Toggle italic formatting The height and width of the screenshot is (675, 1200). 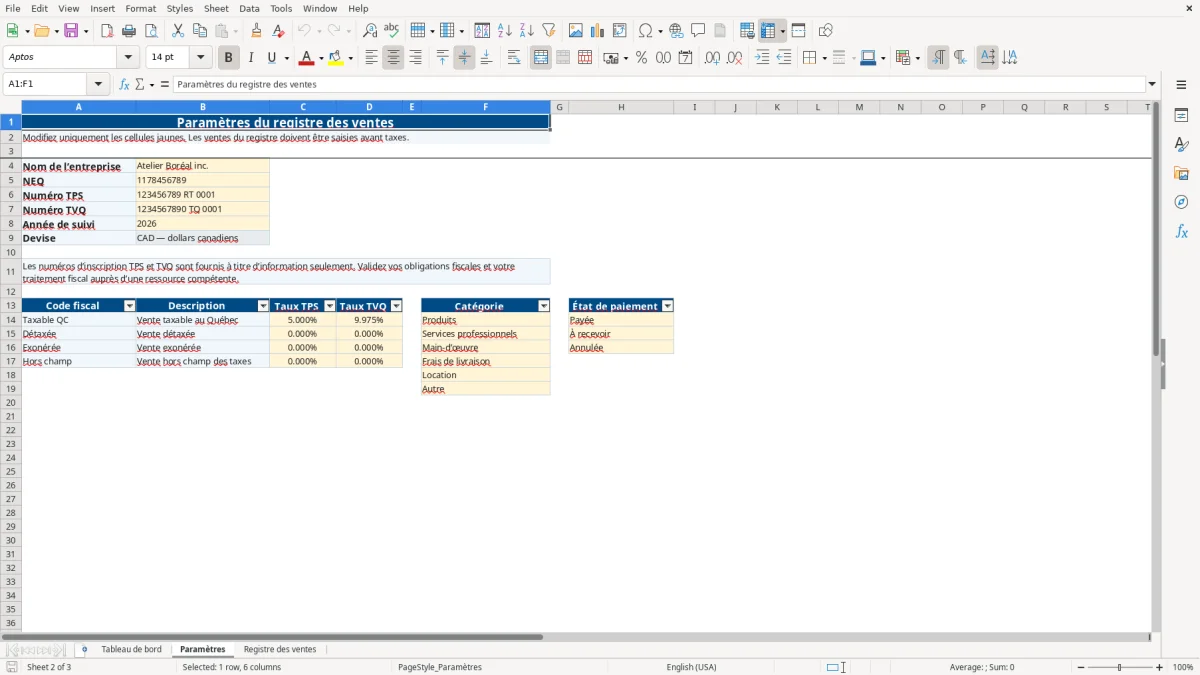[251, 58]
